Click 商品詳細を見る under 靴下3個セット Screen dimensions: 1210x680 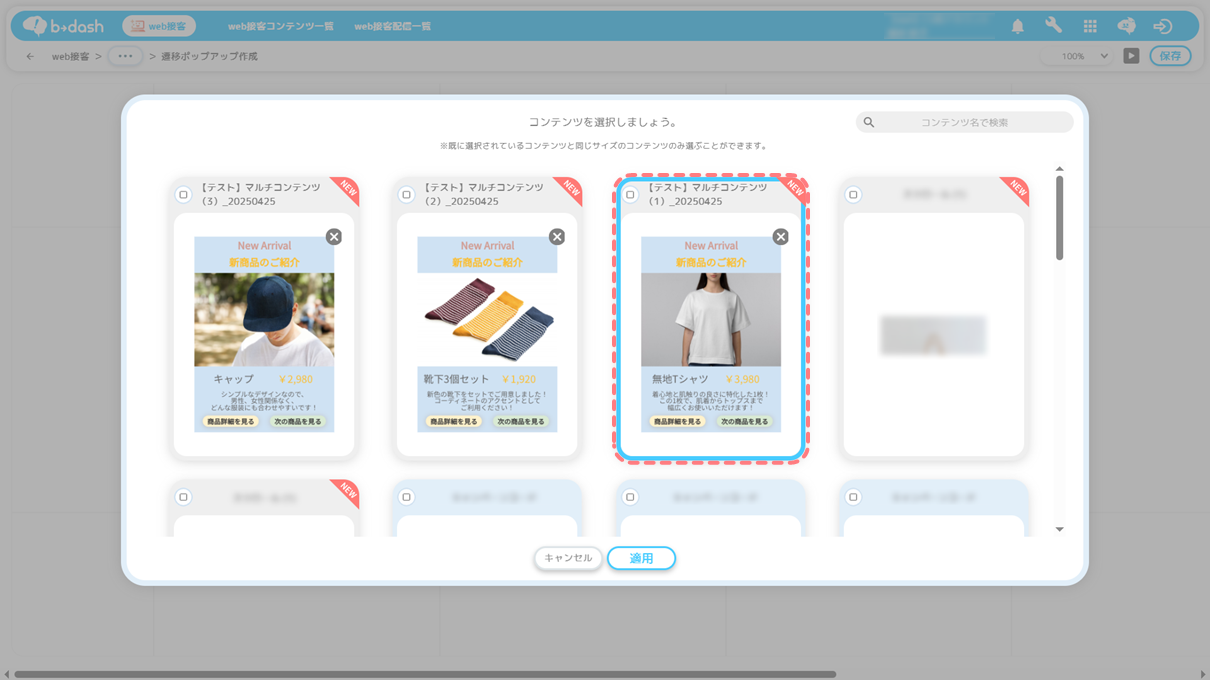point(453,422)
